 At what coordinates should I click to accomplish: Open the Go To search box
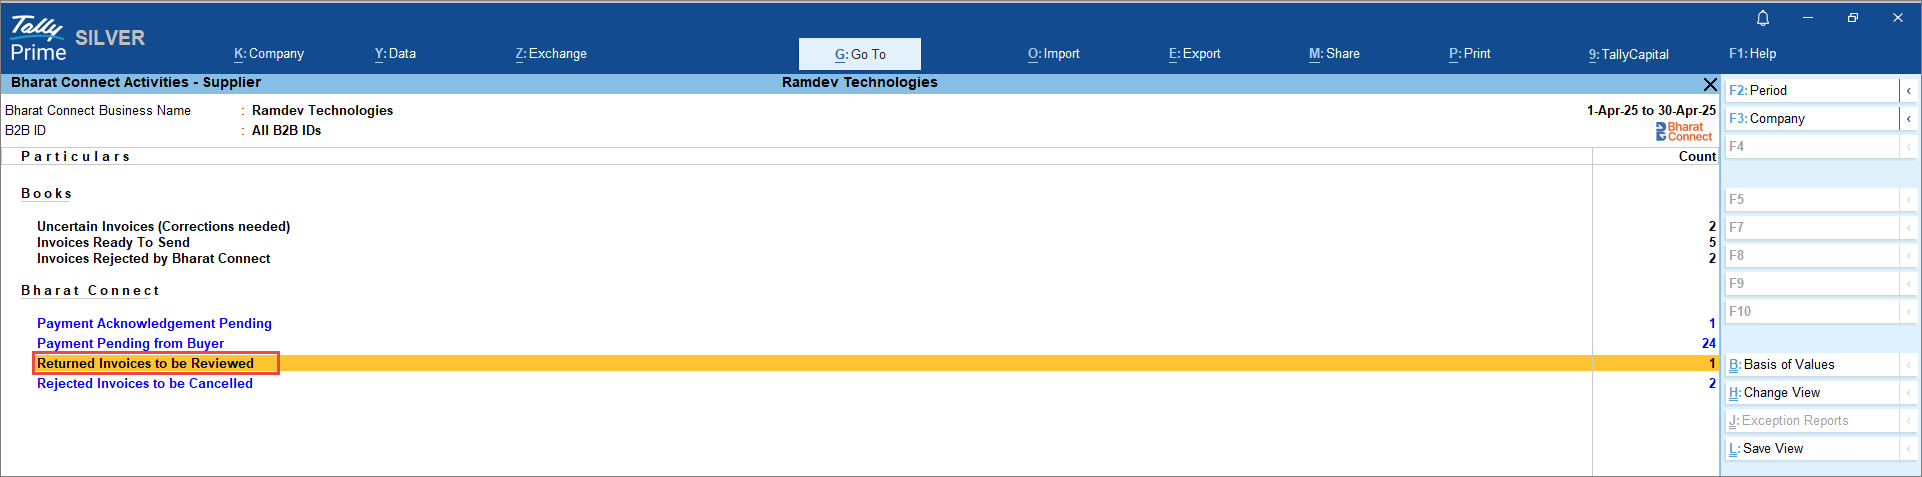coord(860,54)
